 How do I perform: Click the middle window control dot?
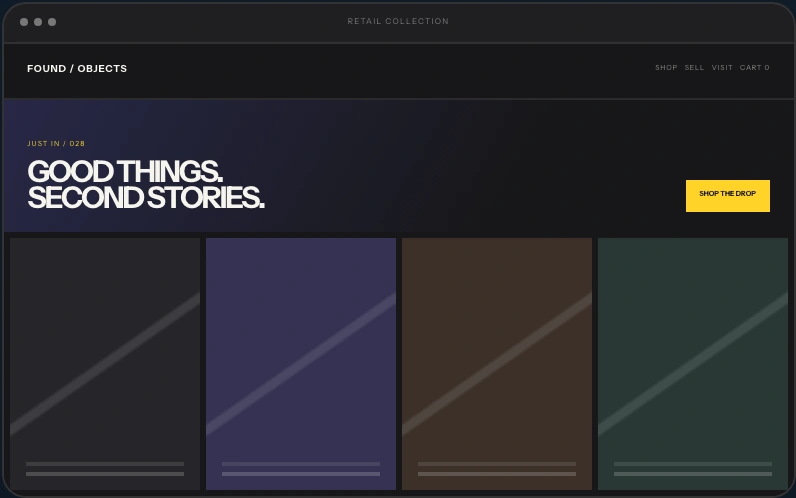(38, 22)
